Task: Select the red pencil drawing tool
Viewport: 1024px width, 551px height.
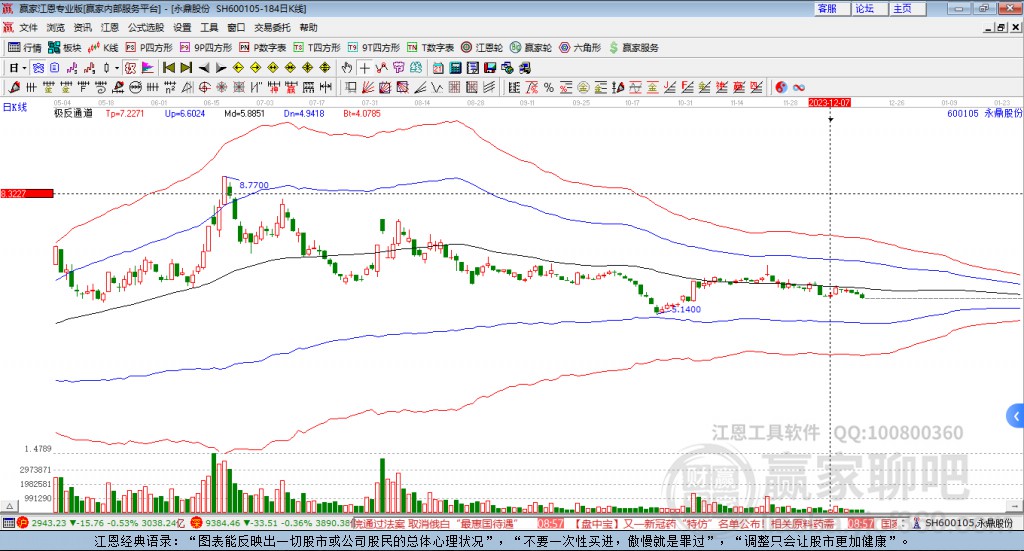Action: click(x=14, y=87)
